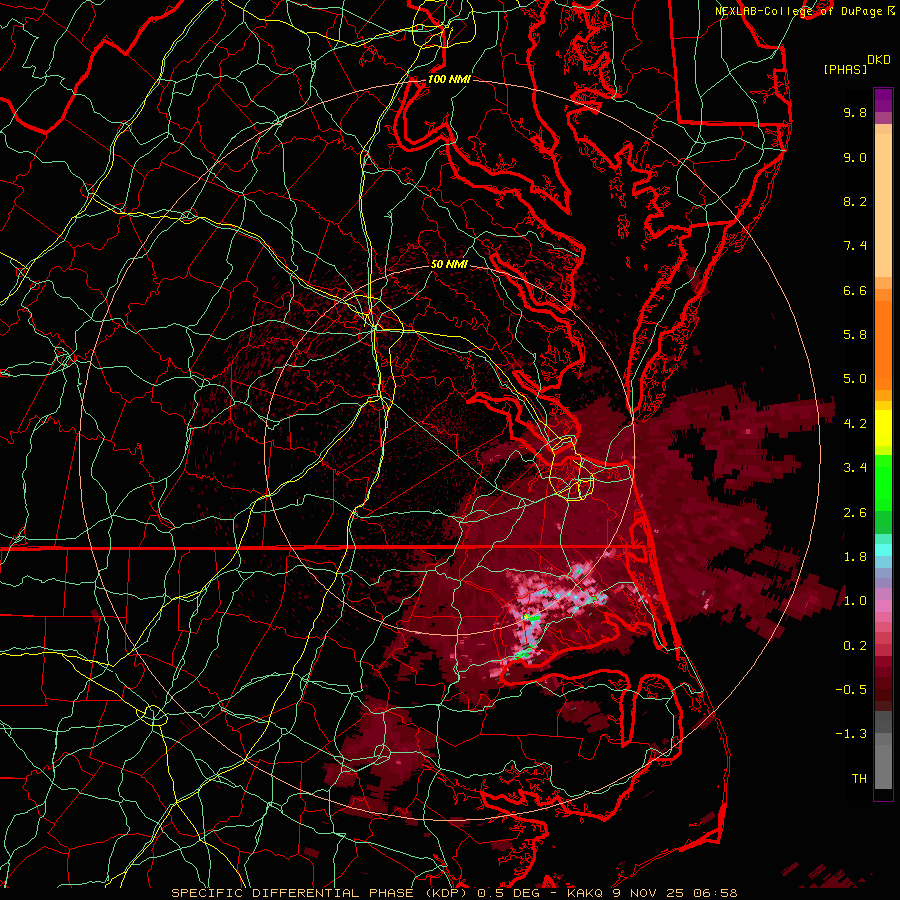Image resolution: width=900 pixels, height=900 pixels.
Task: Pick the purple swatch atop the color bar
Action: pyautogui.click(x=883, y=101)
